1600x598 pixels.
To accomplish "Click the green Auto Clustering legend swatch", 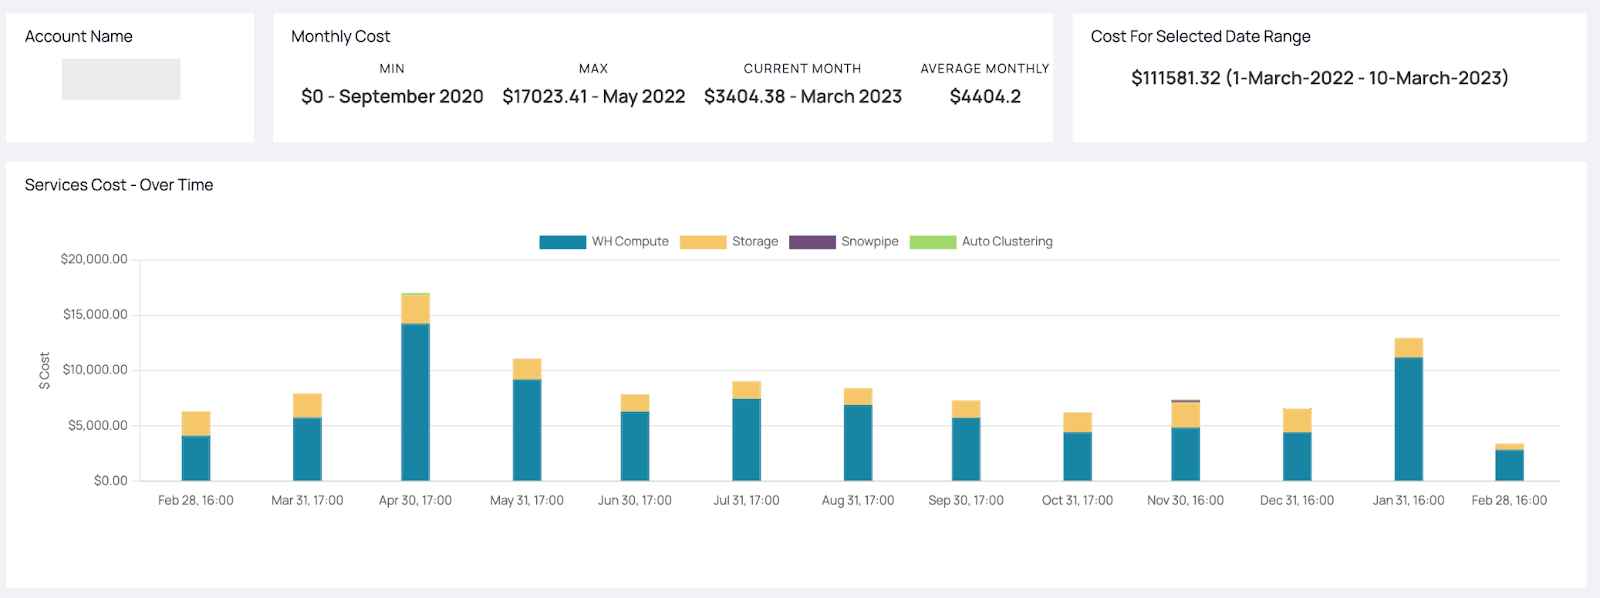I will coord(932,242).
